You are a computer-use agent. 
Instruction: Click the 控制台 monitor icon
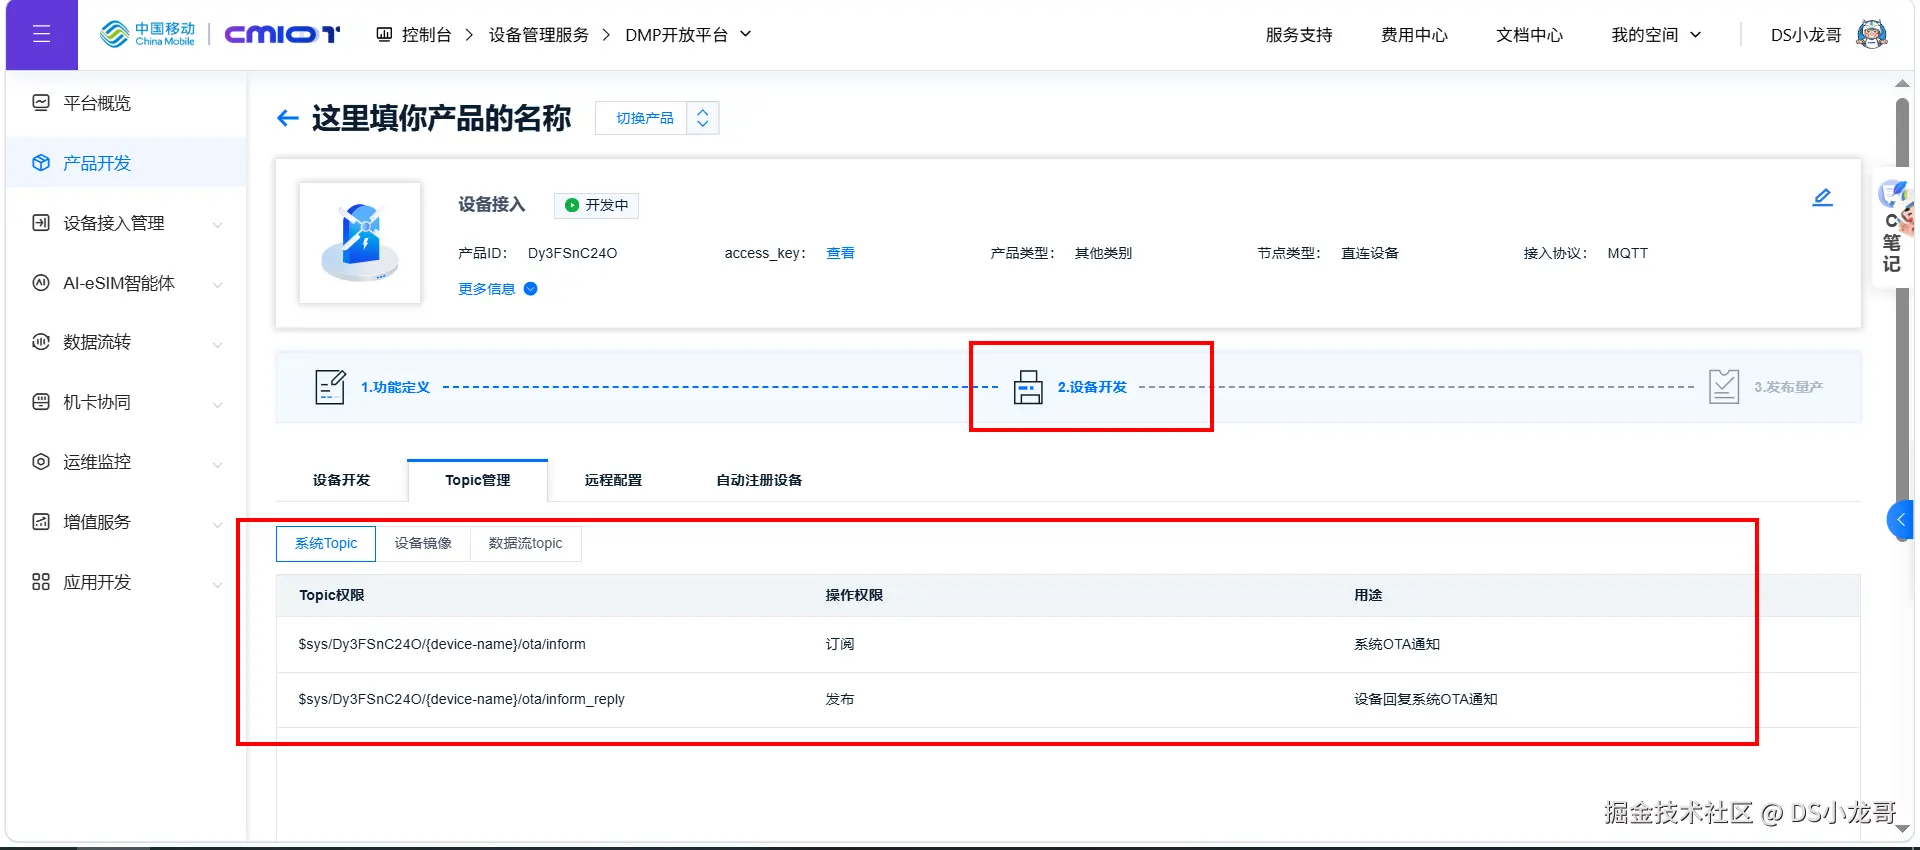click(x=384, y=35)
